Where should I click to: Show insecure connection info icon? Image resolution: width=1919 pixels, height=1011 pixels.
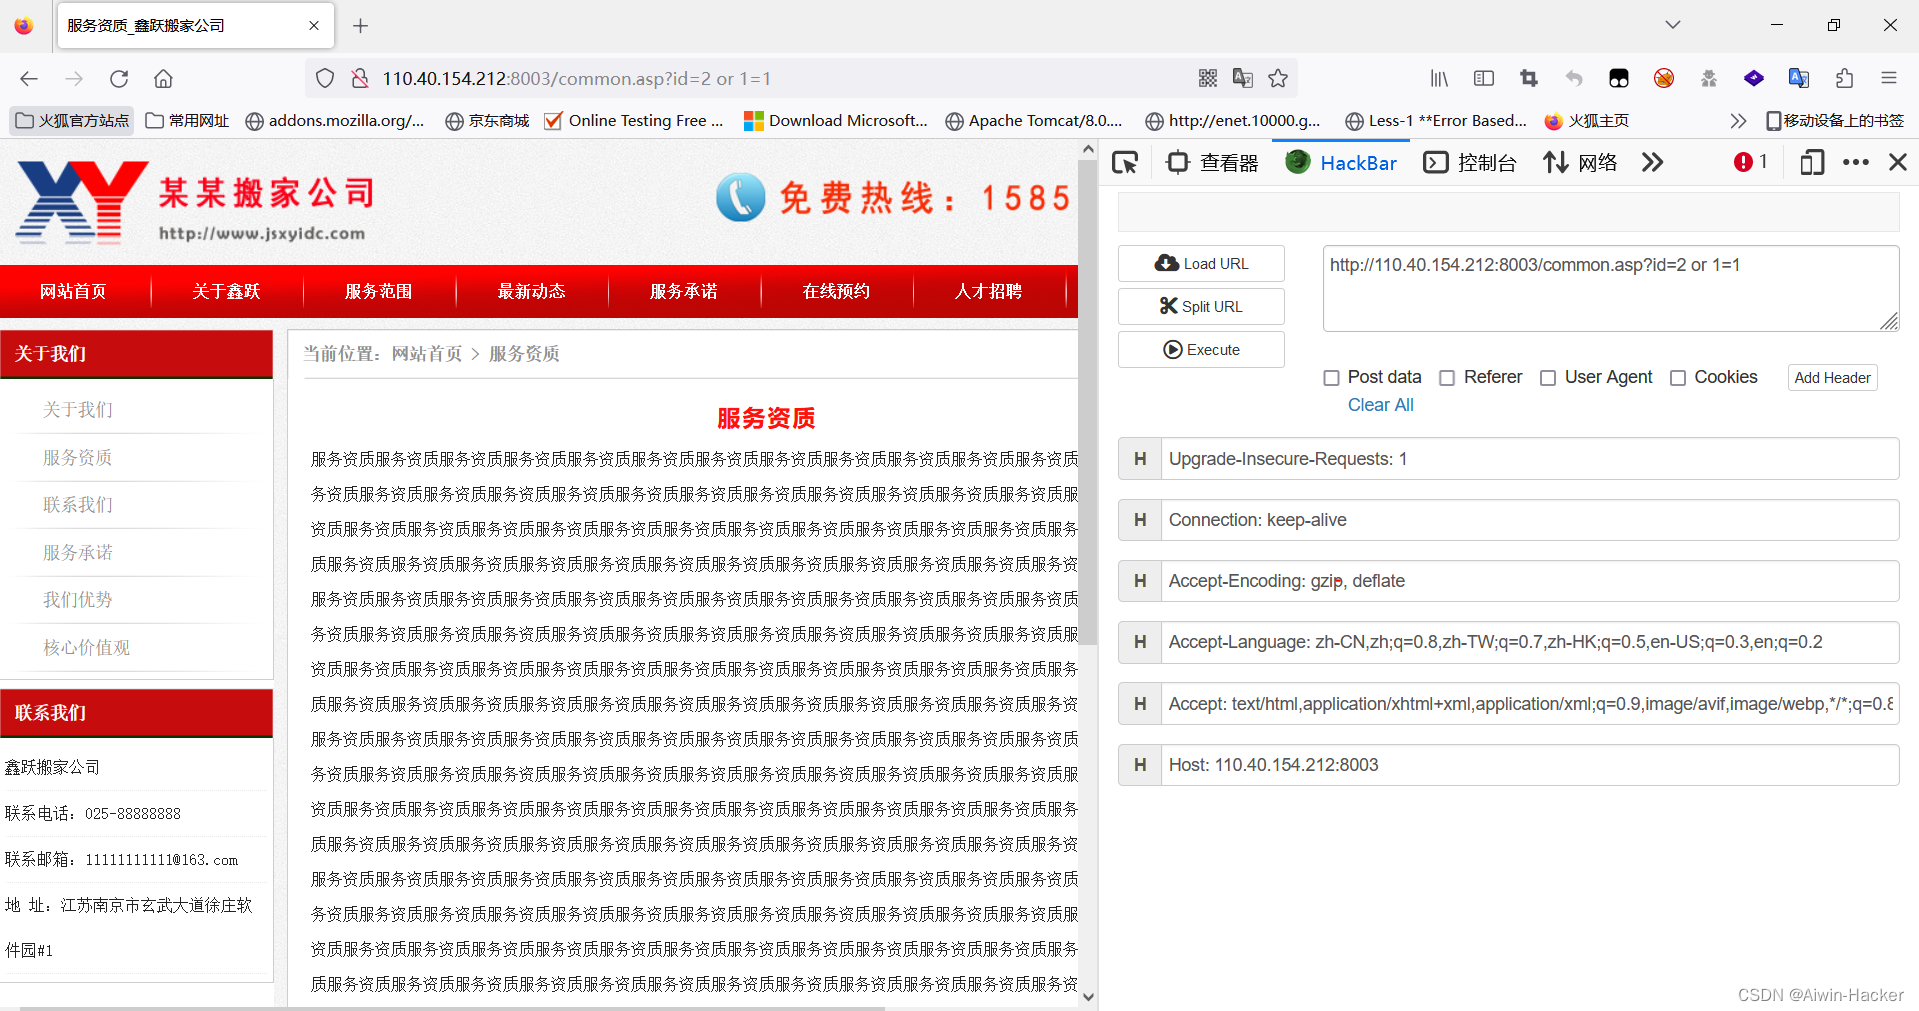pos(360,78)
